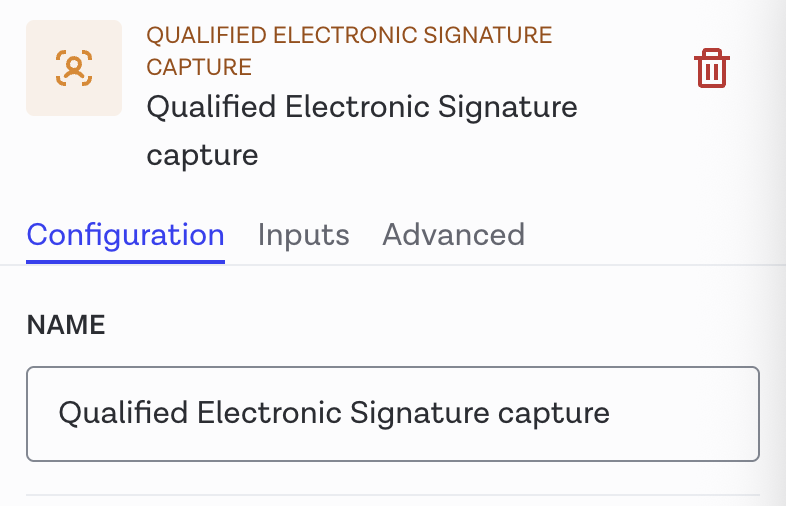Return to the blue underlined Configuration tab
Screen dimensions: 786x506
coord(125,235)
